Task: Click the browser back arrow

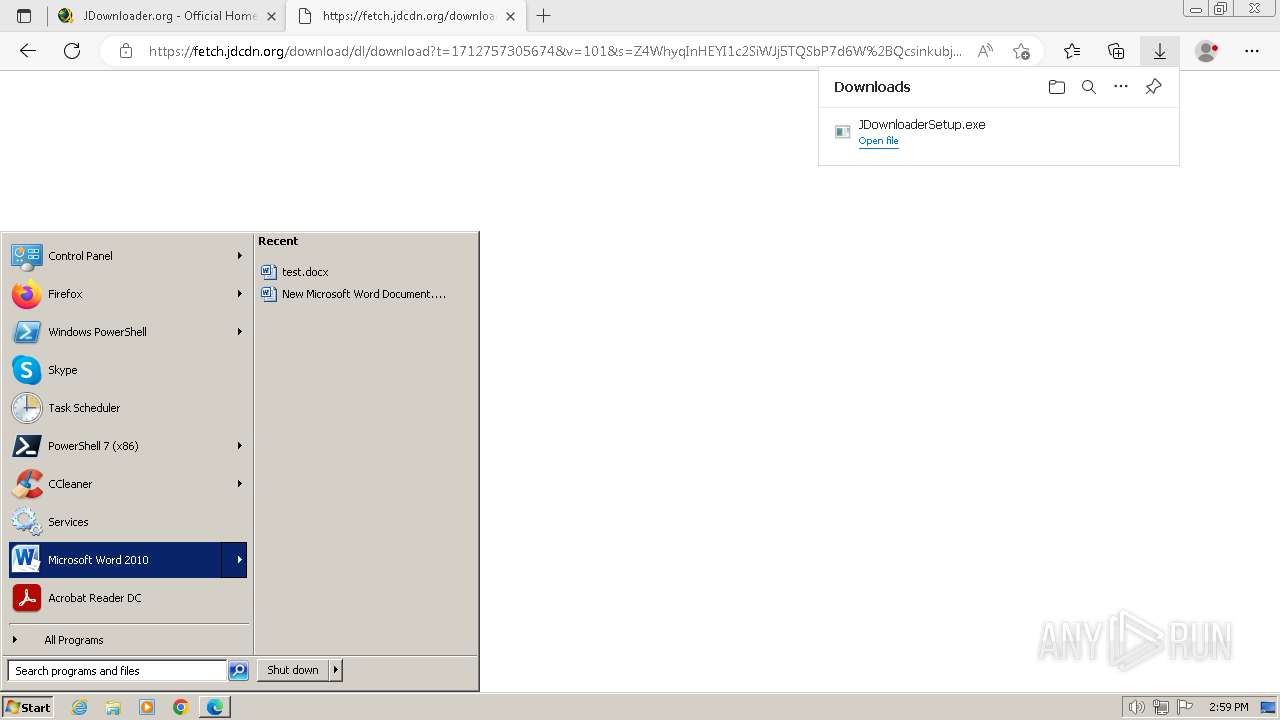Action: coord(28,51)
